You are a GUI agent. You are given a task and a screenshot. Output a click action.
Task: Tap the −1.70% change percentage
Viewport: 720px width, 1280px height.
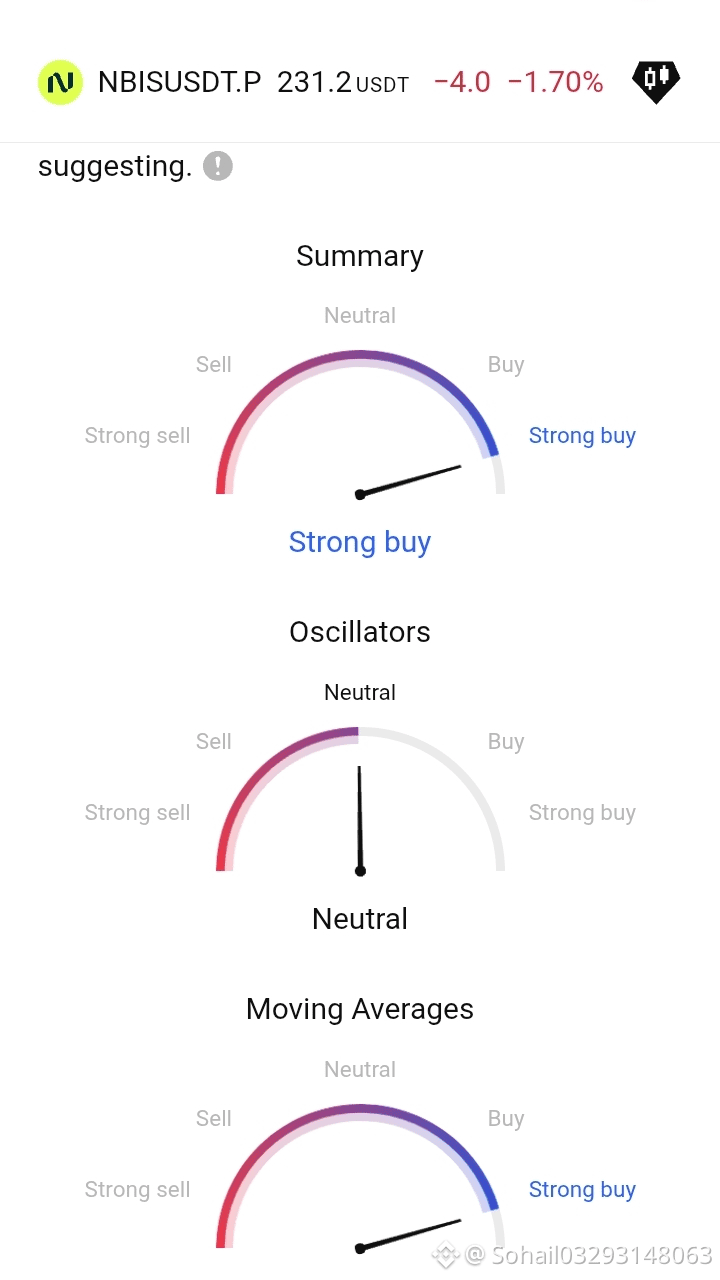click(556, 82)
